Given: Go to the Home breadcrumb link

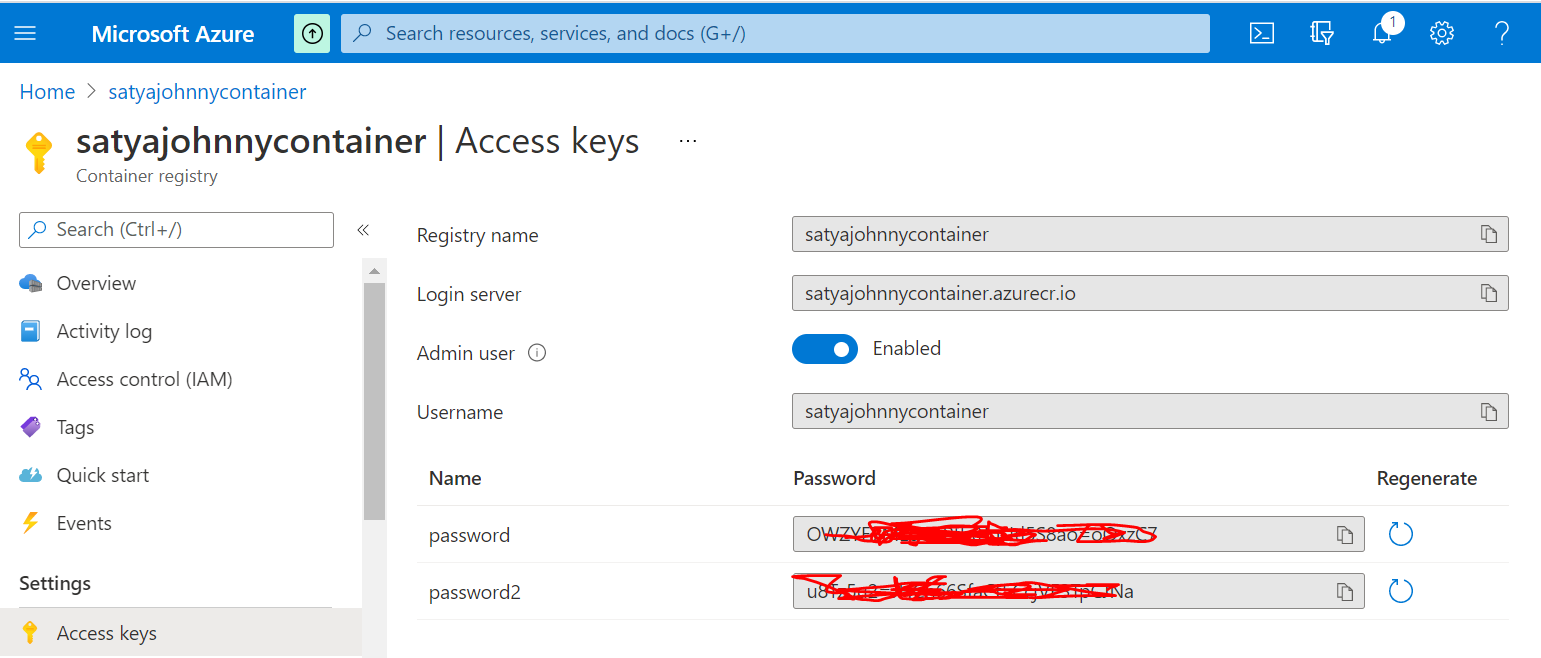Looking at the screenshot, I should pyautogui.click(x=47, y=92).
